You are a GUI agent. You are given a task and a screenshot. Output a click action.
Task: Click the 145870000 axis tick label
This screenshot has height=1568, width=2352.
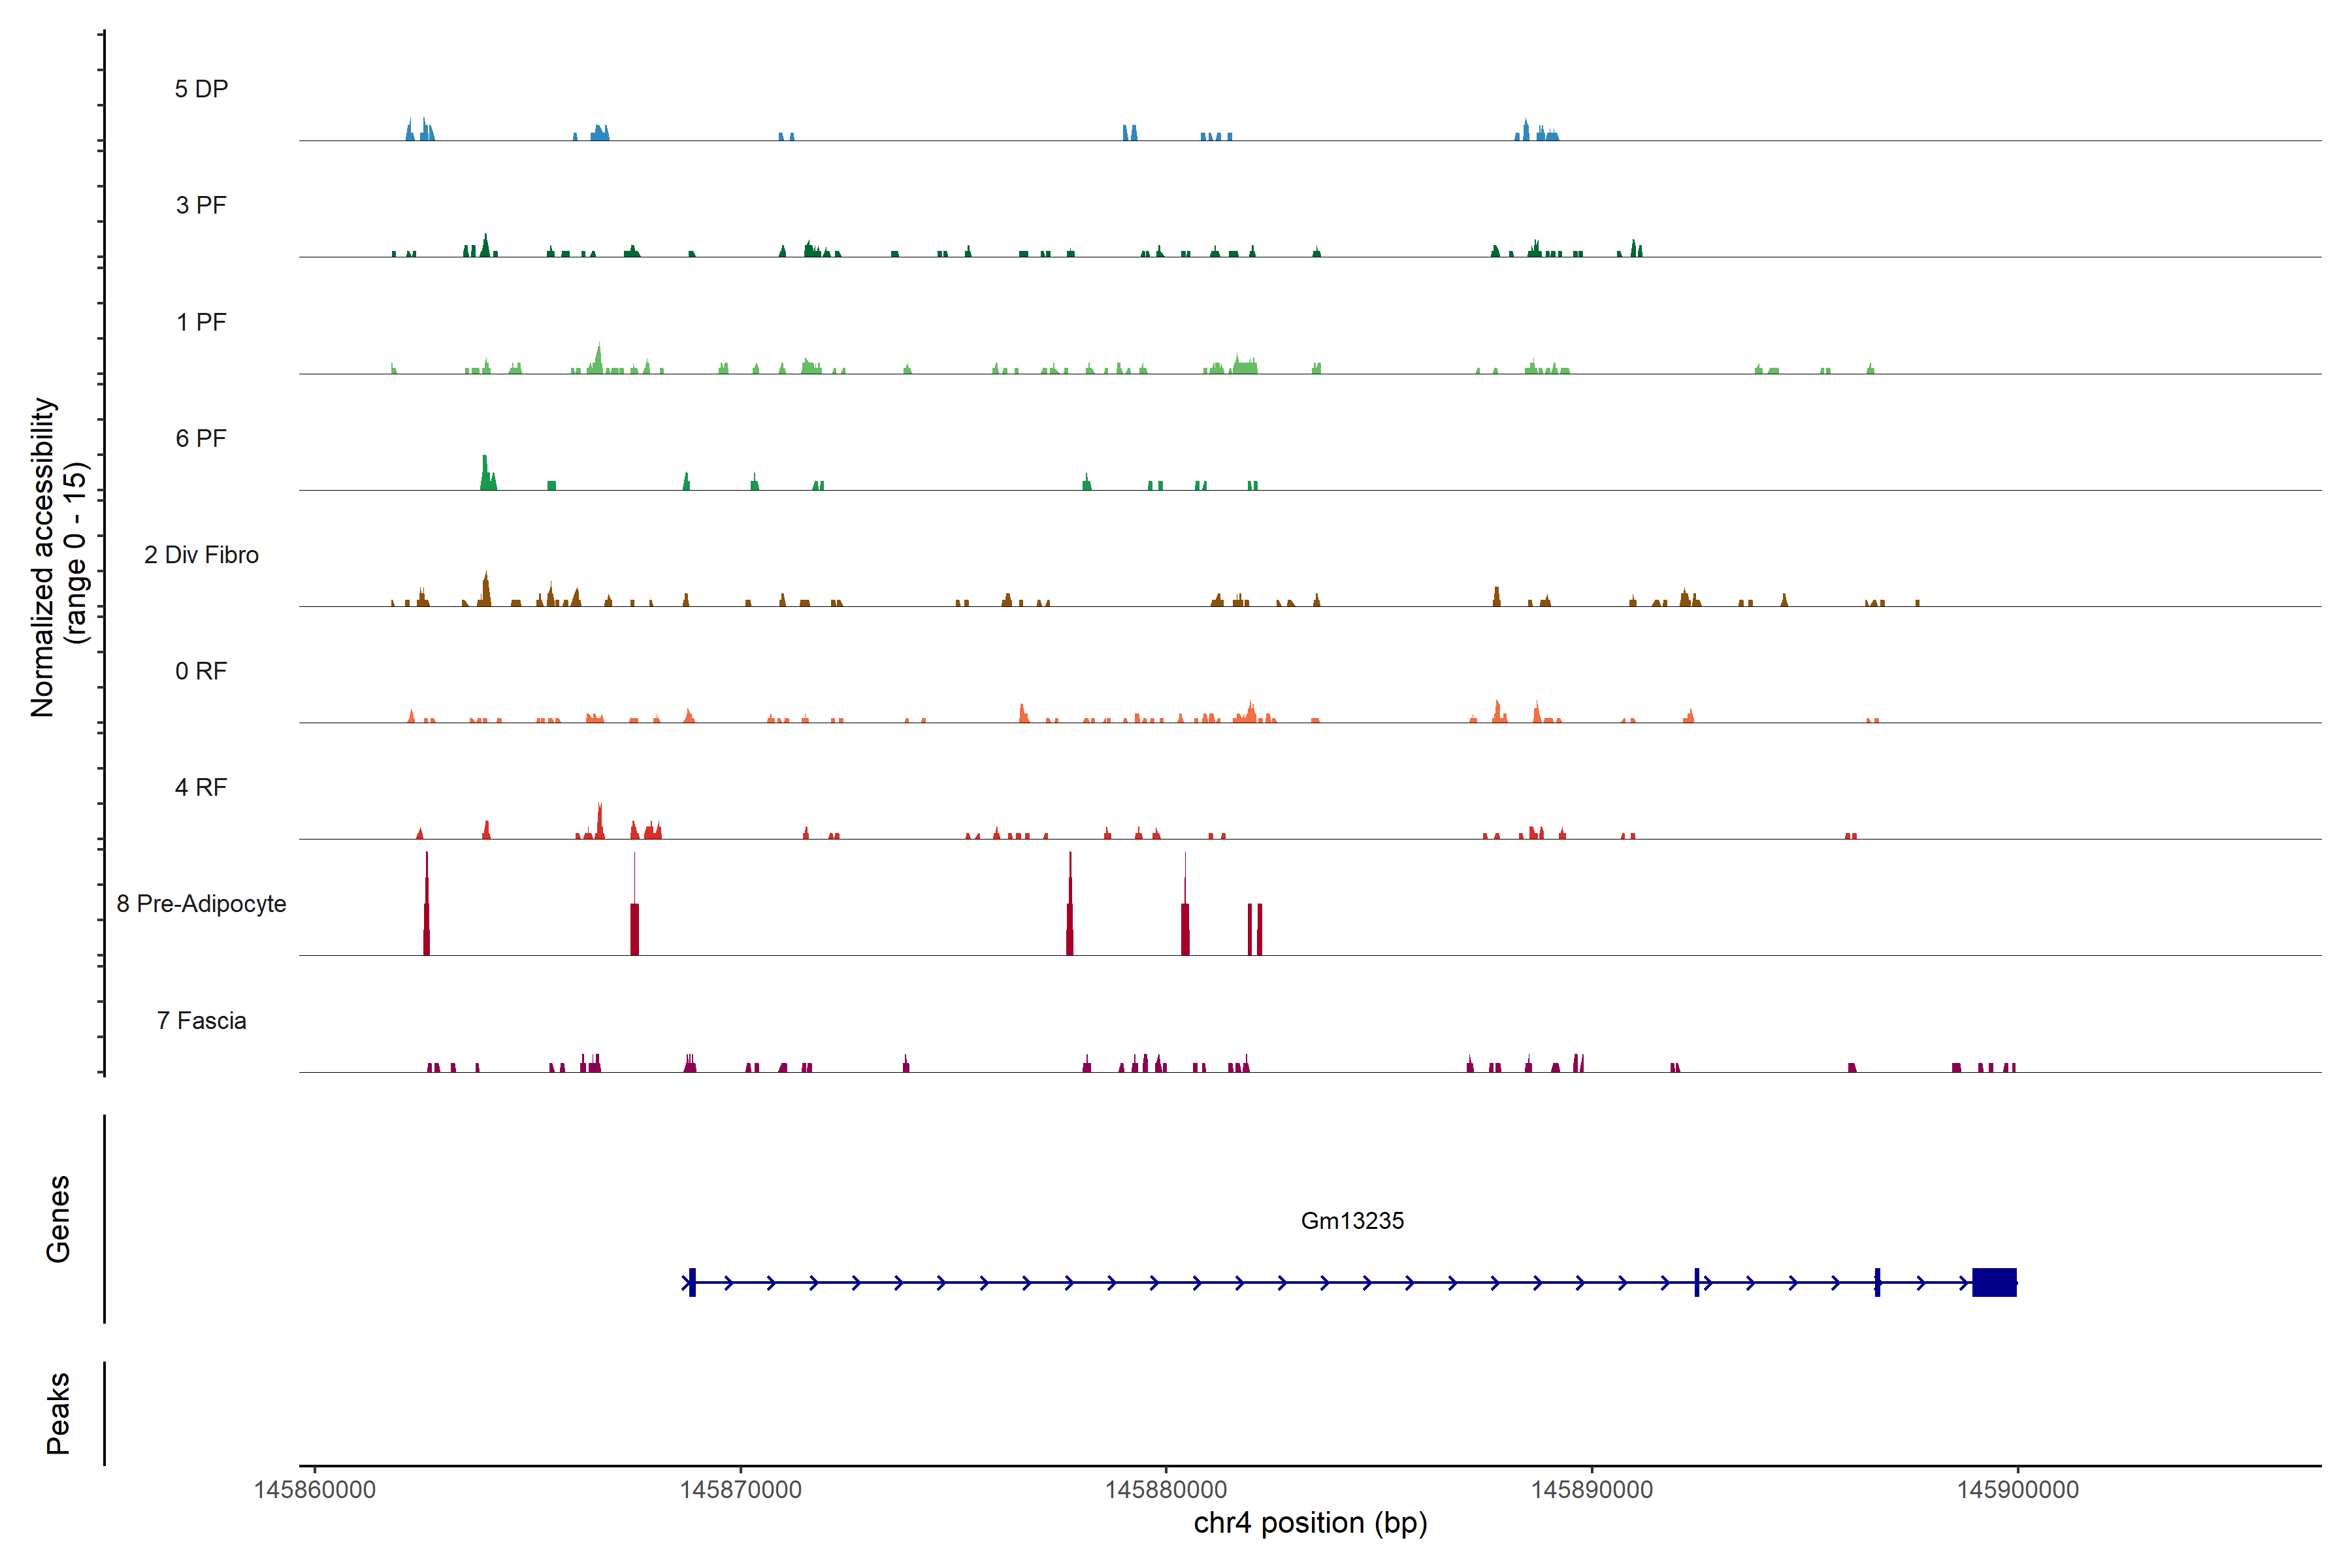tap(740, 1490)
